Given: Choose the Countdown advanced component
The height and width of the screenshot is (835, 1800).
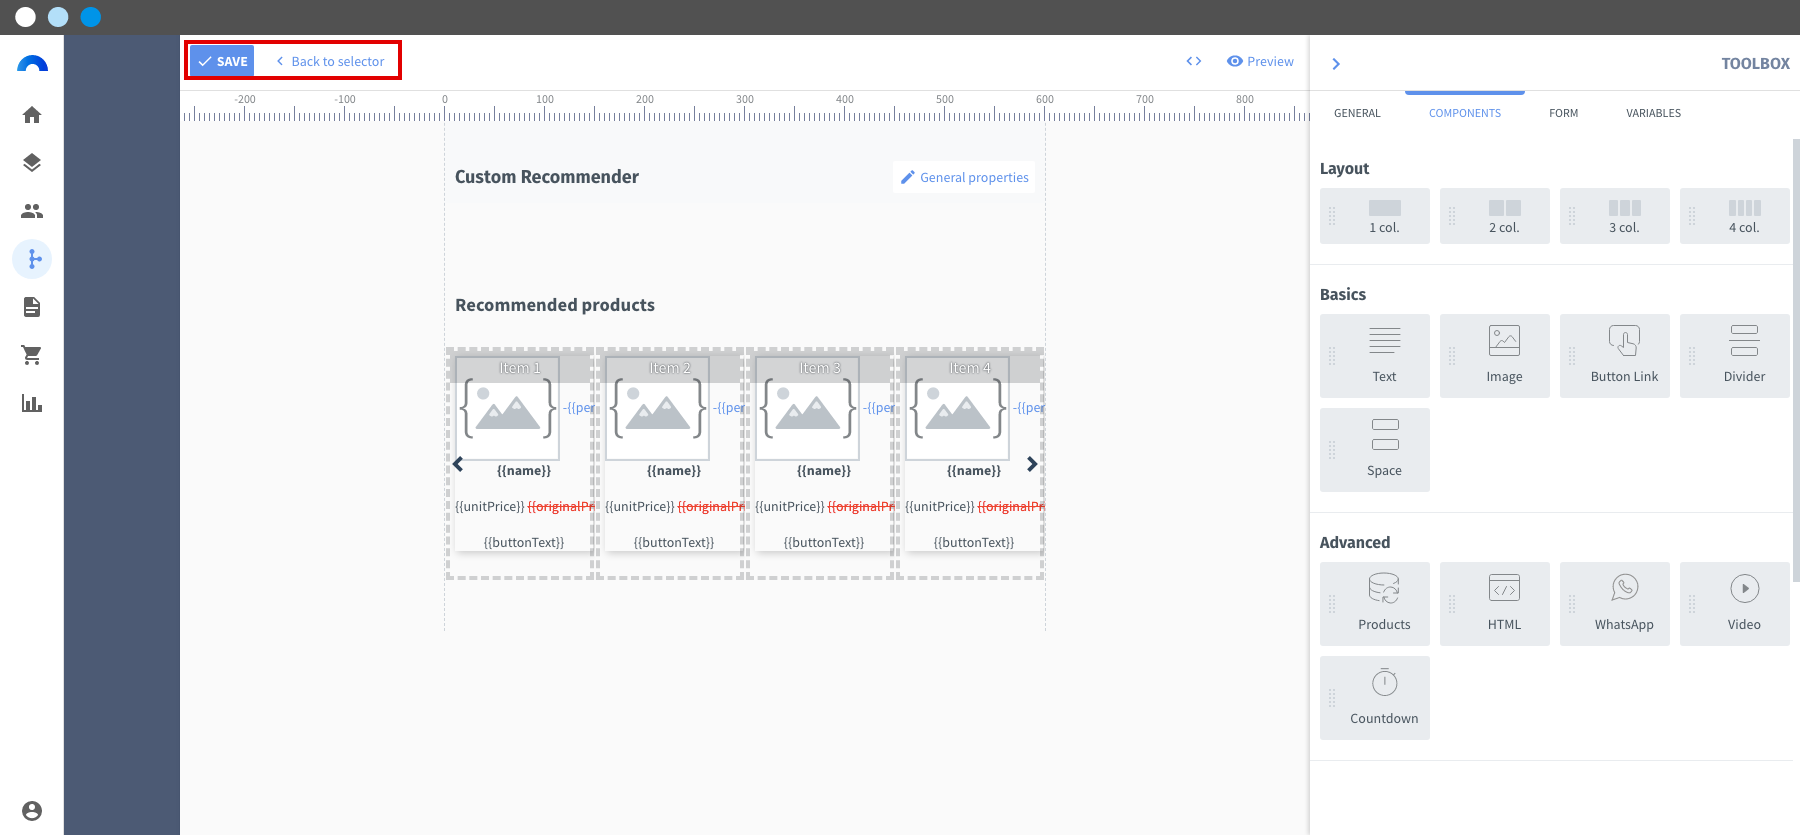Looking at the screenshot, I should tap(1375, 698).
